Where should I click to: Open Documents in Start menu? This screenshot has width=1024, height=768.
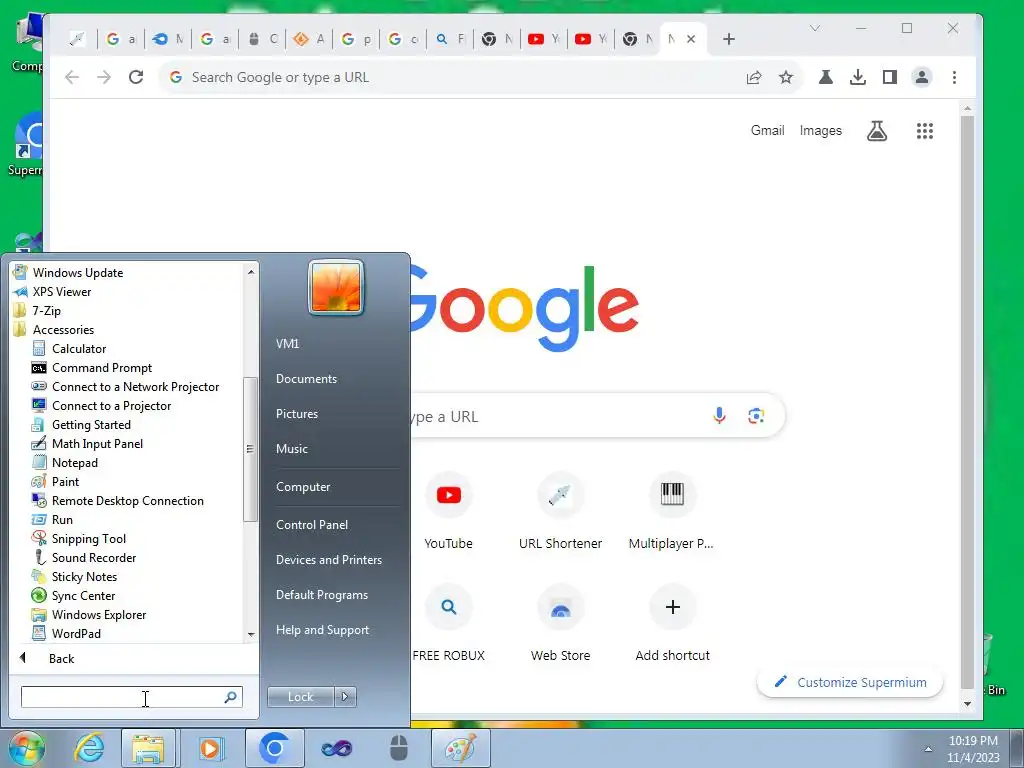click(306, 379)
